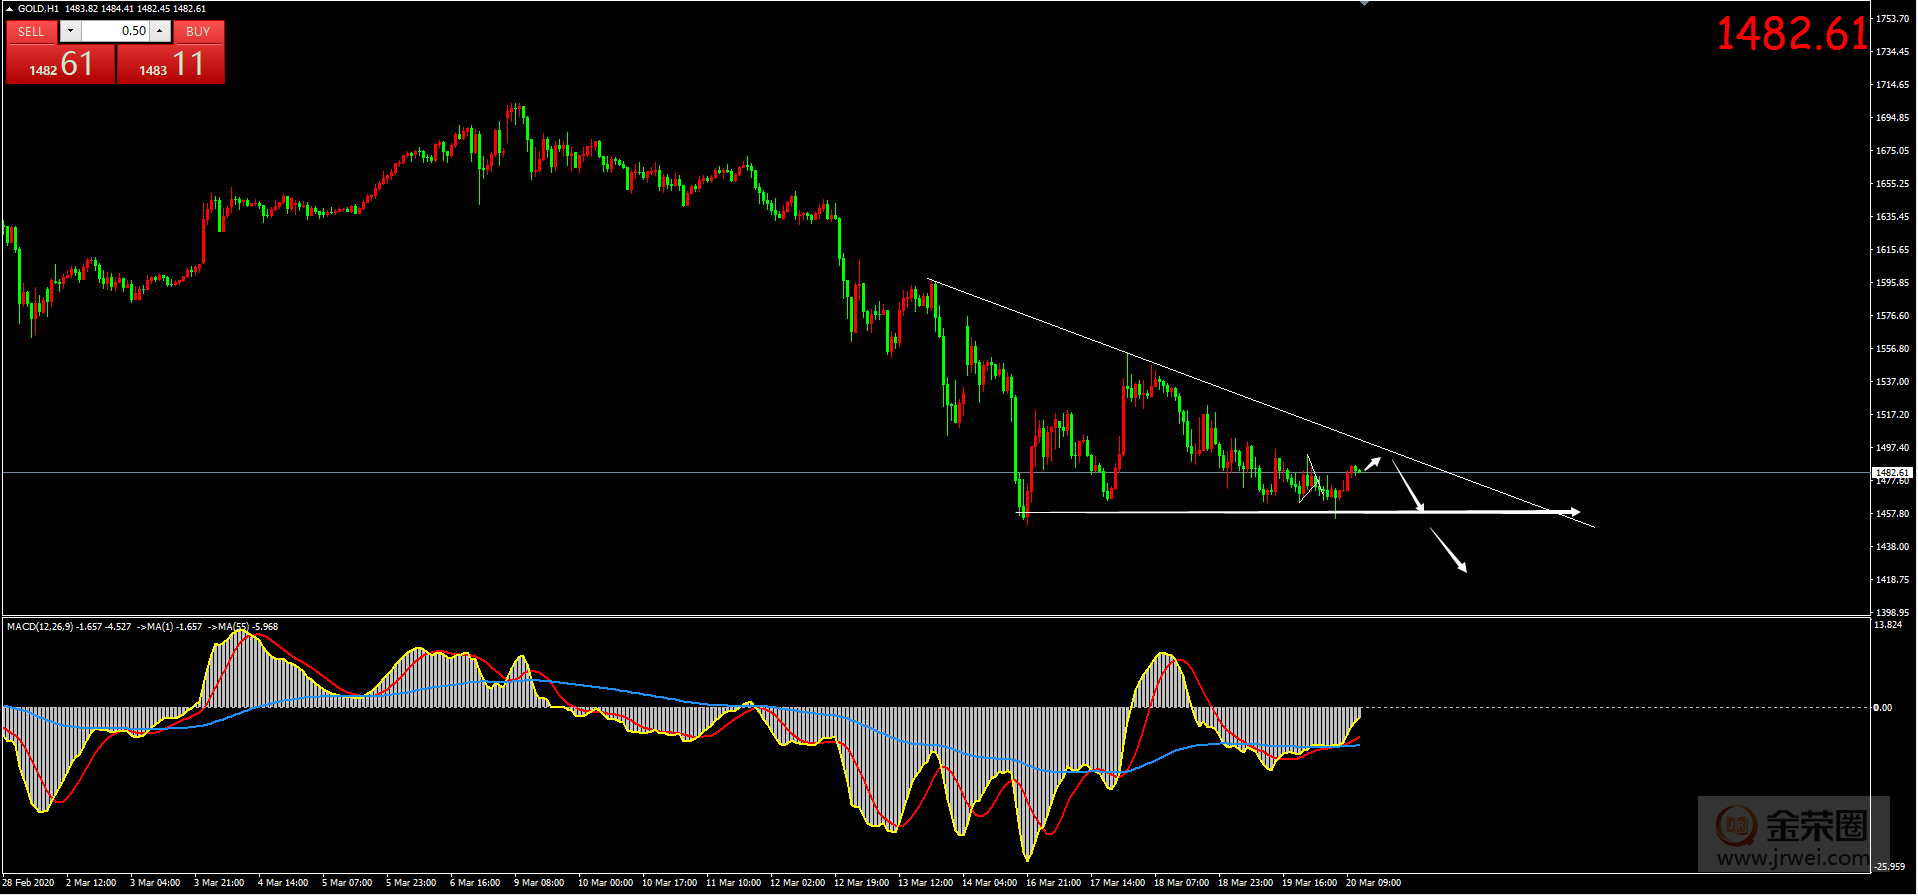Click the 1517.20 price axis label

[1892, 415]
